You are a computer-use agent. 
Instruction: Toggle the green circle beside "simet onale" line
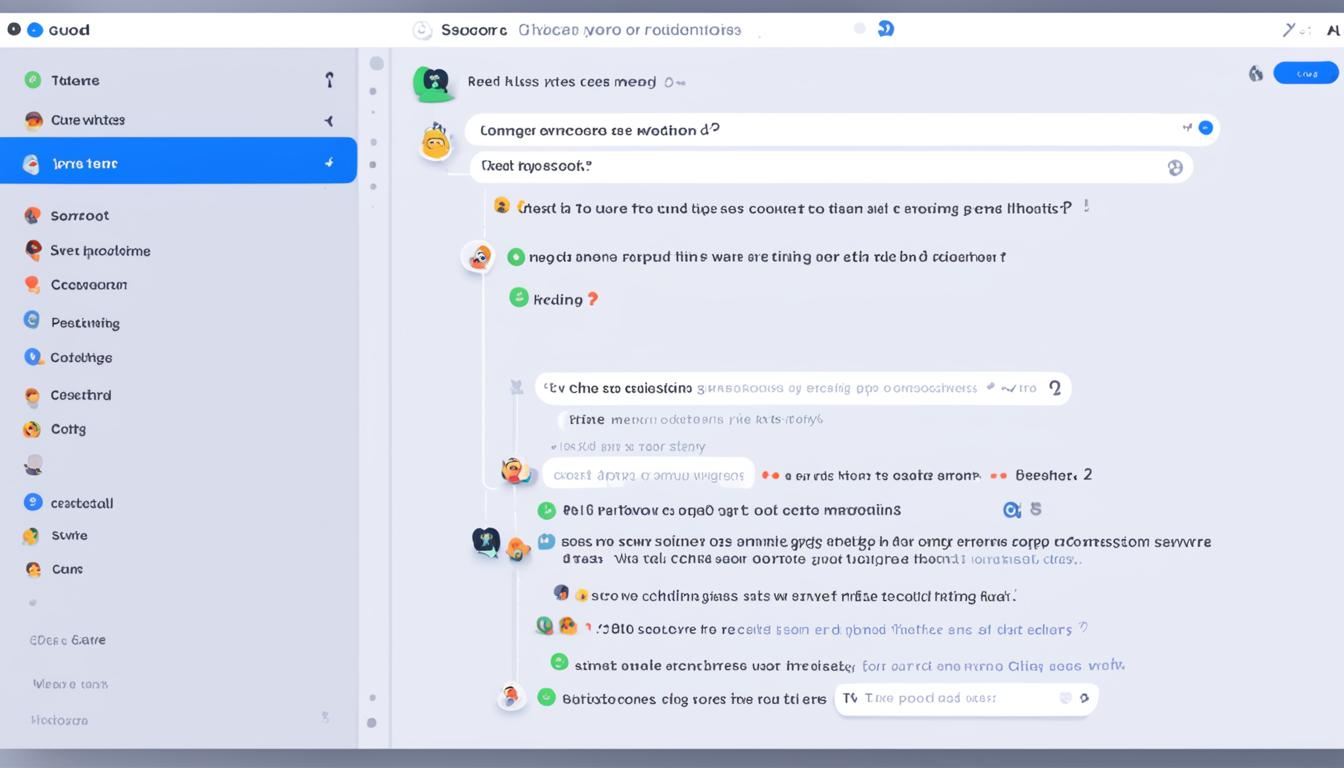click(559, 662)
